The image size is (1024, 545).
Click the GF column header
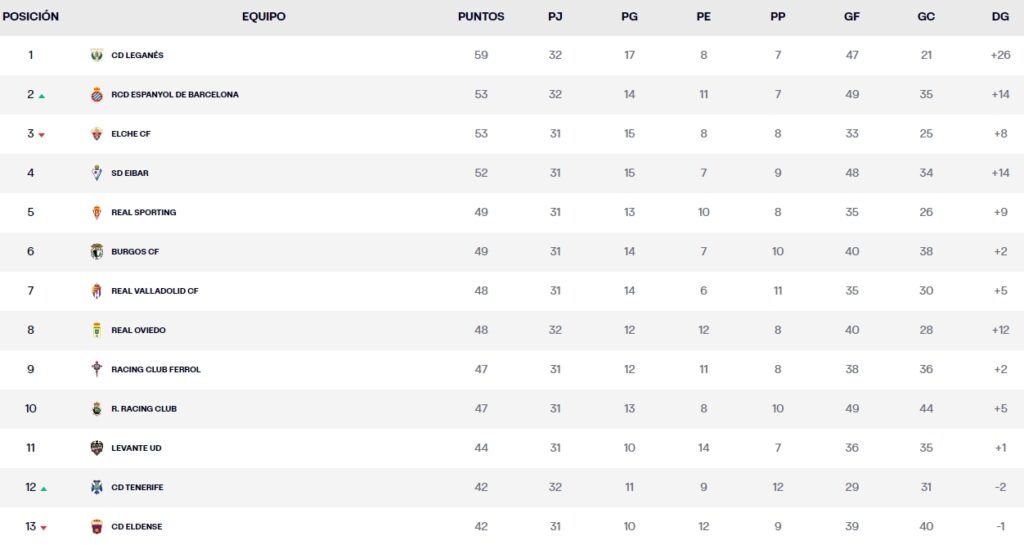[852, 17]
